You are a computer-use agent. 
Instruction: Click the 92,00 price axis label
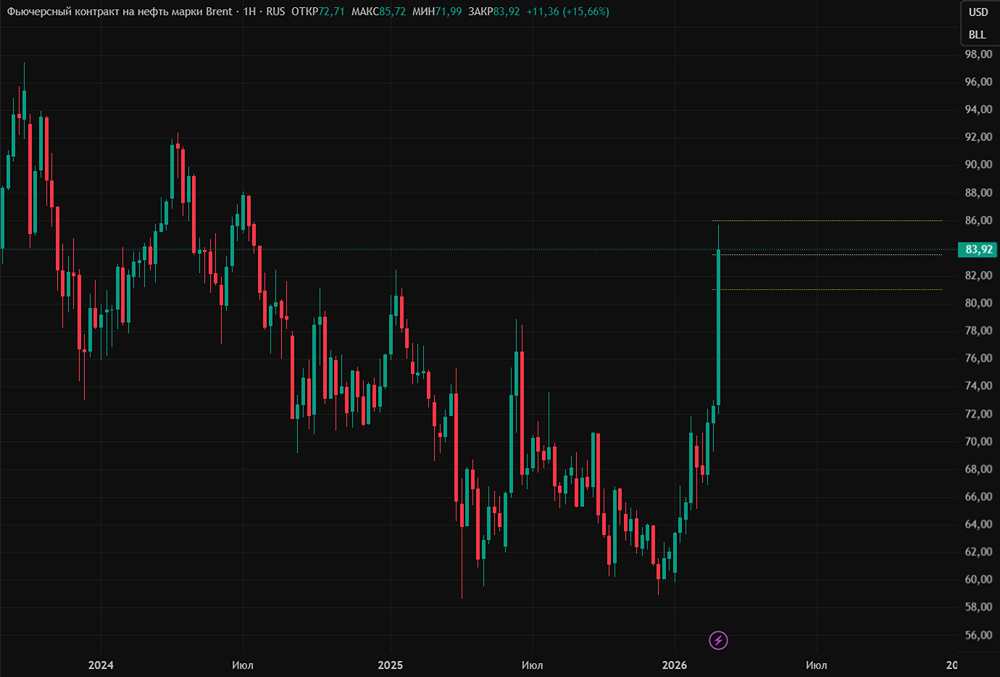click(x=978, y=136)
